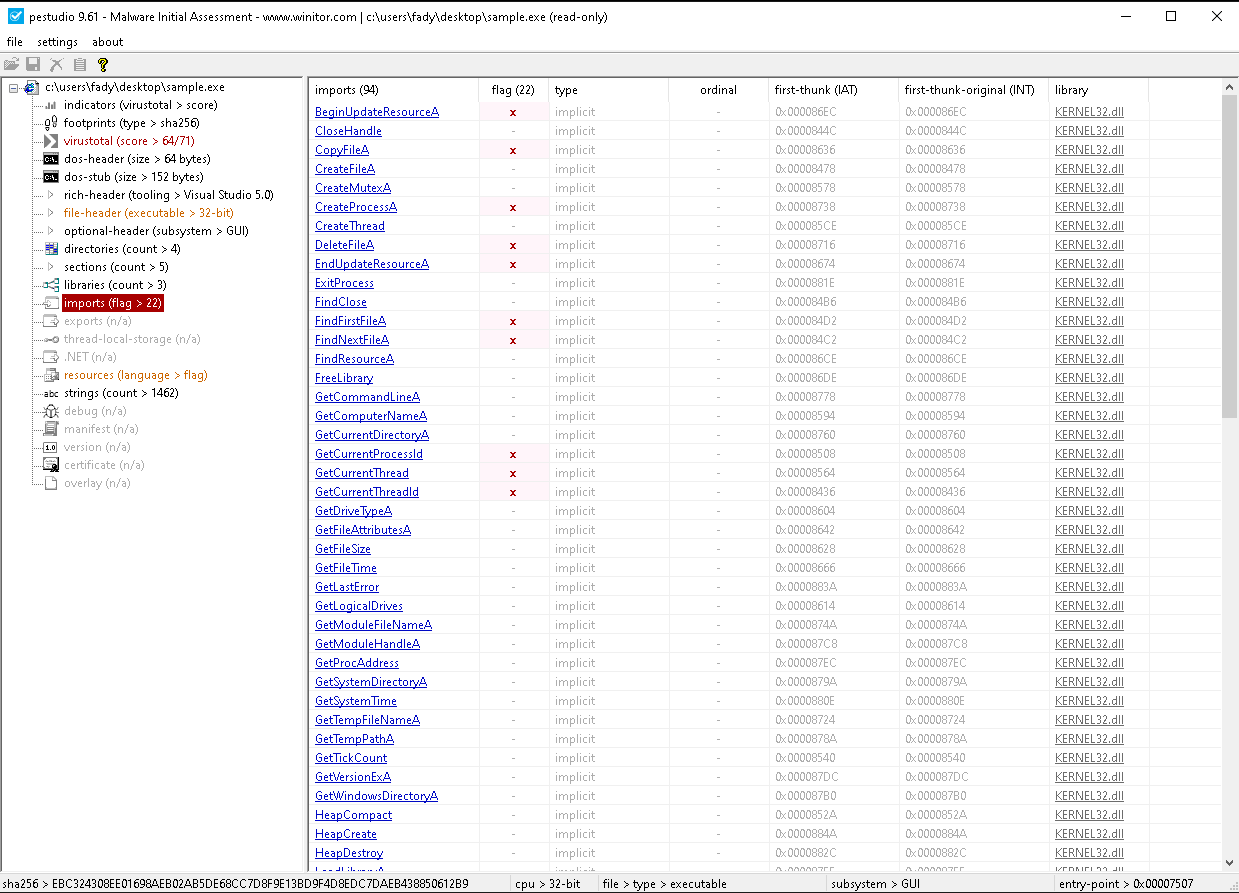Select strings (count > 1462) tree item
Image resolution: width=1239 pixels, height=893 pixels.
tap(121, 393)
